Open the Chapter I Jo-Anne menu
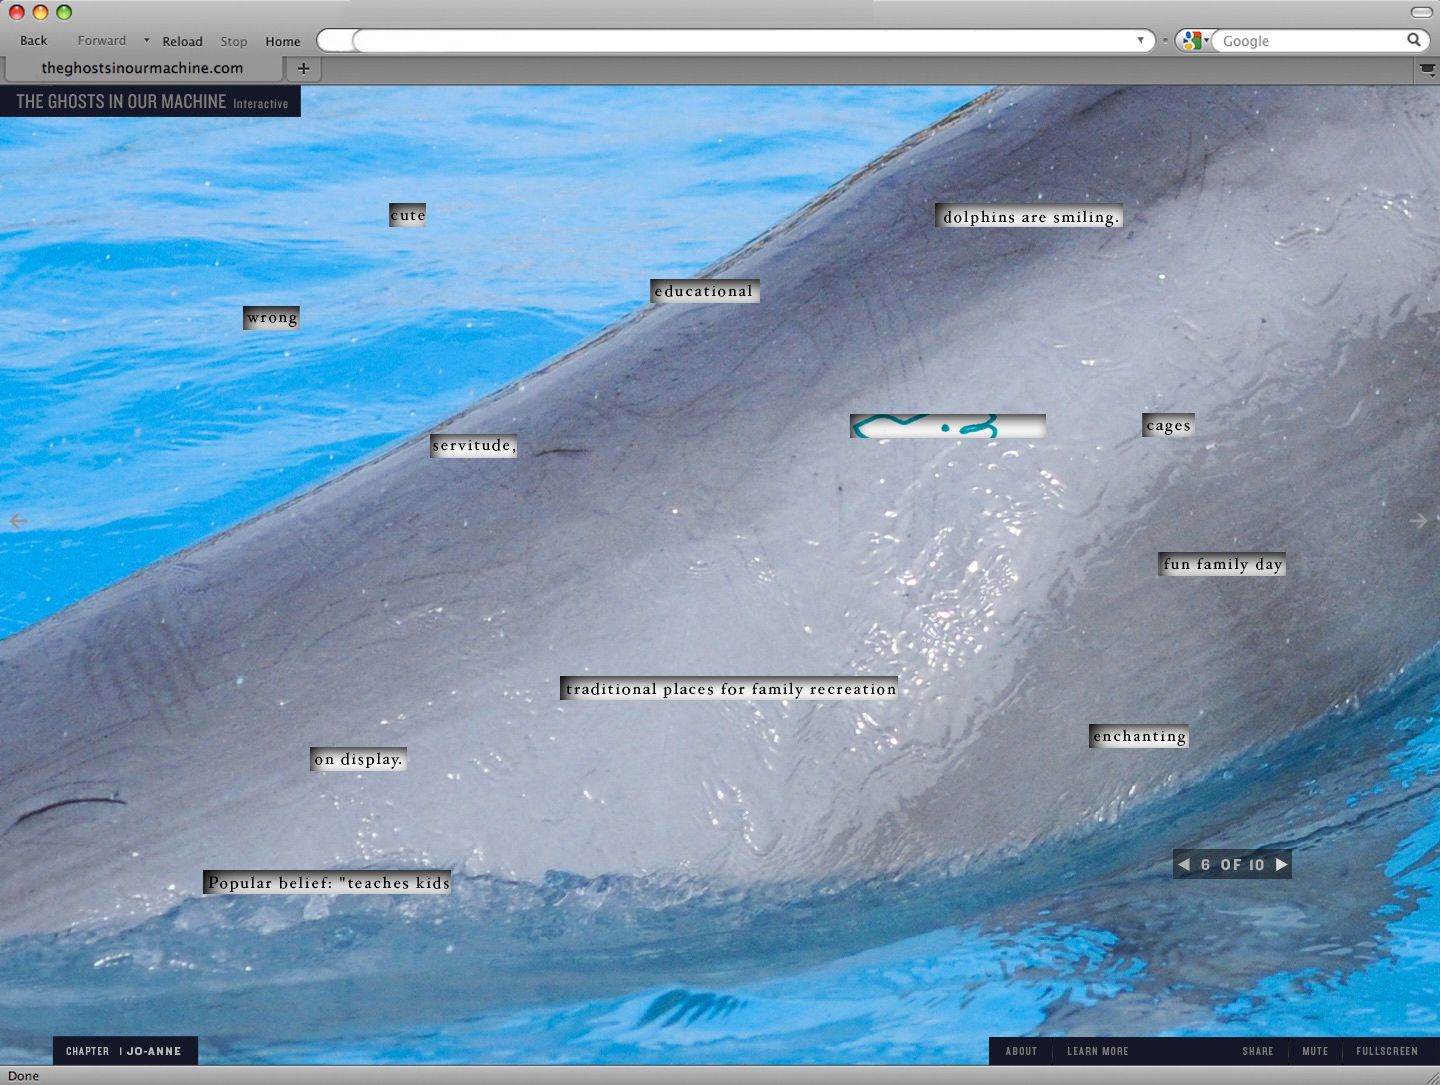 [125, 1051]
